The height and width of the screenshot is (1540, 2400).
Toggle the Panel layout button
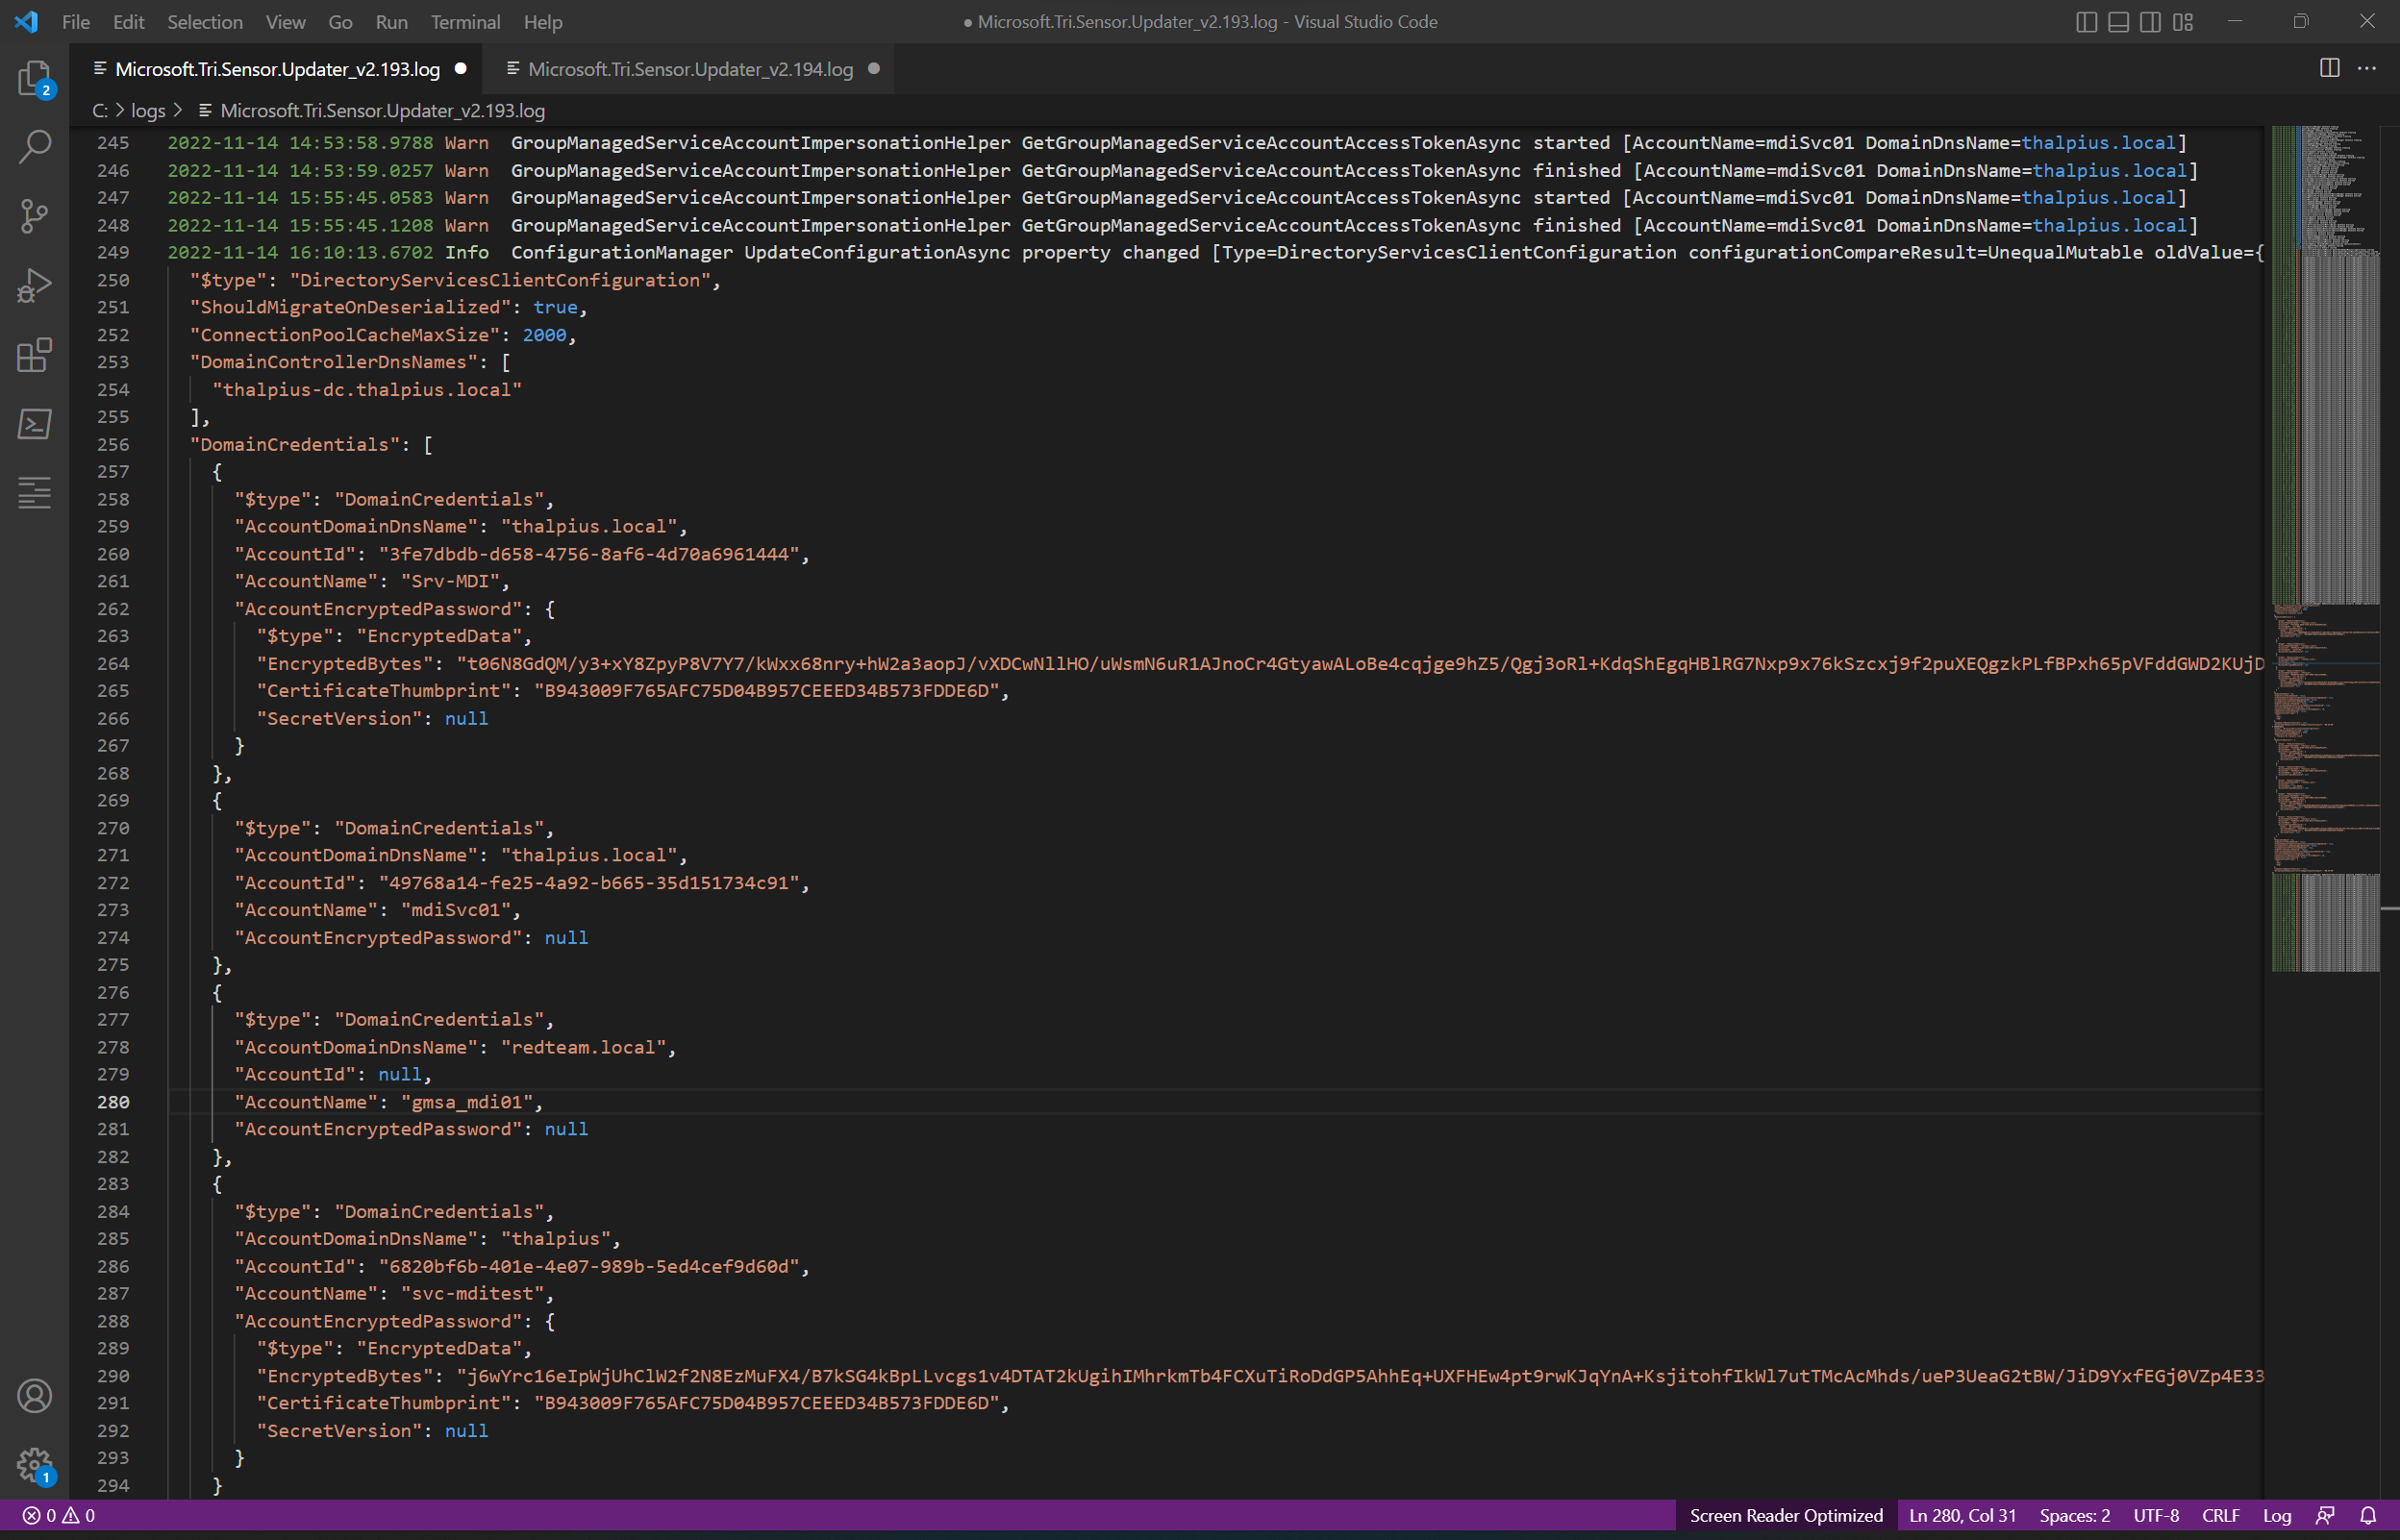click(x=2118, y=22)
